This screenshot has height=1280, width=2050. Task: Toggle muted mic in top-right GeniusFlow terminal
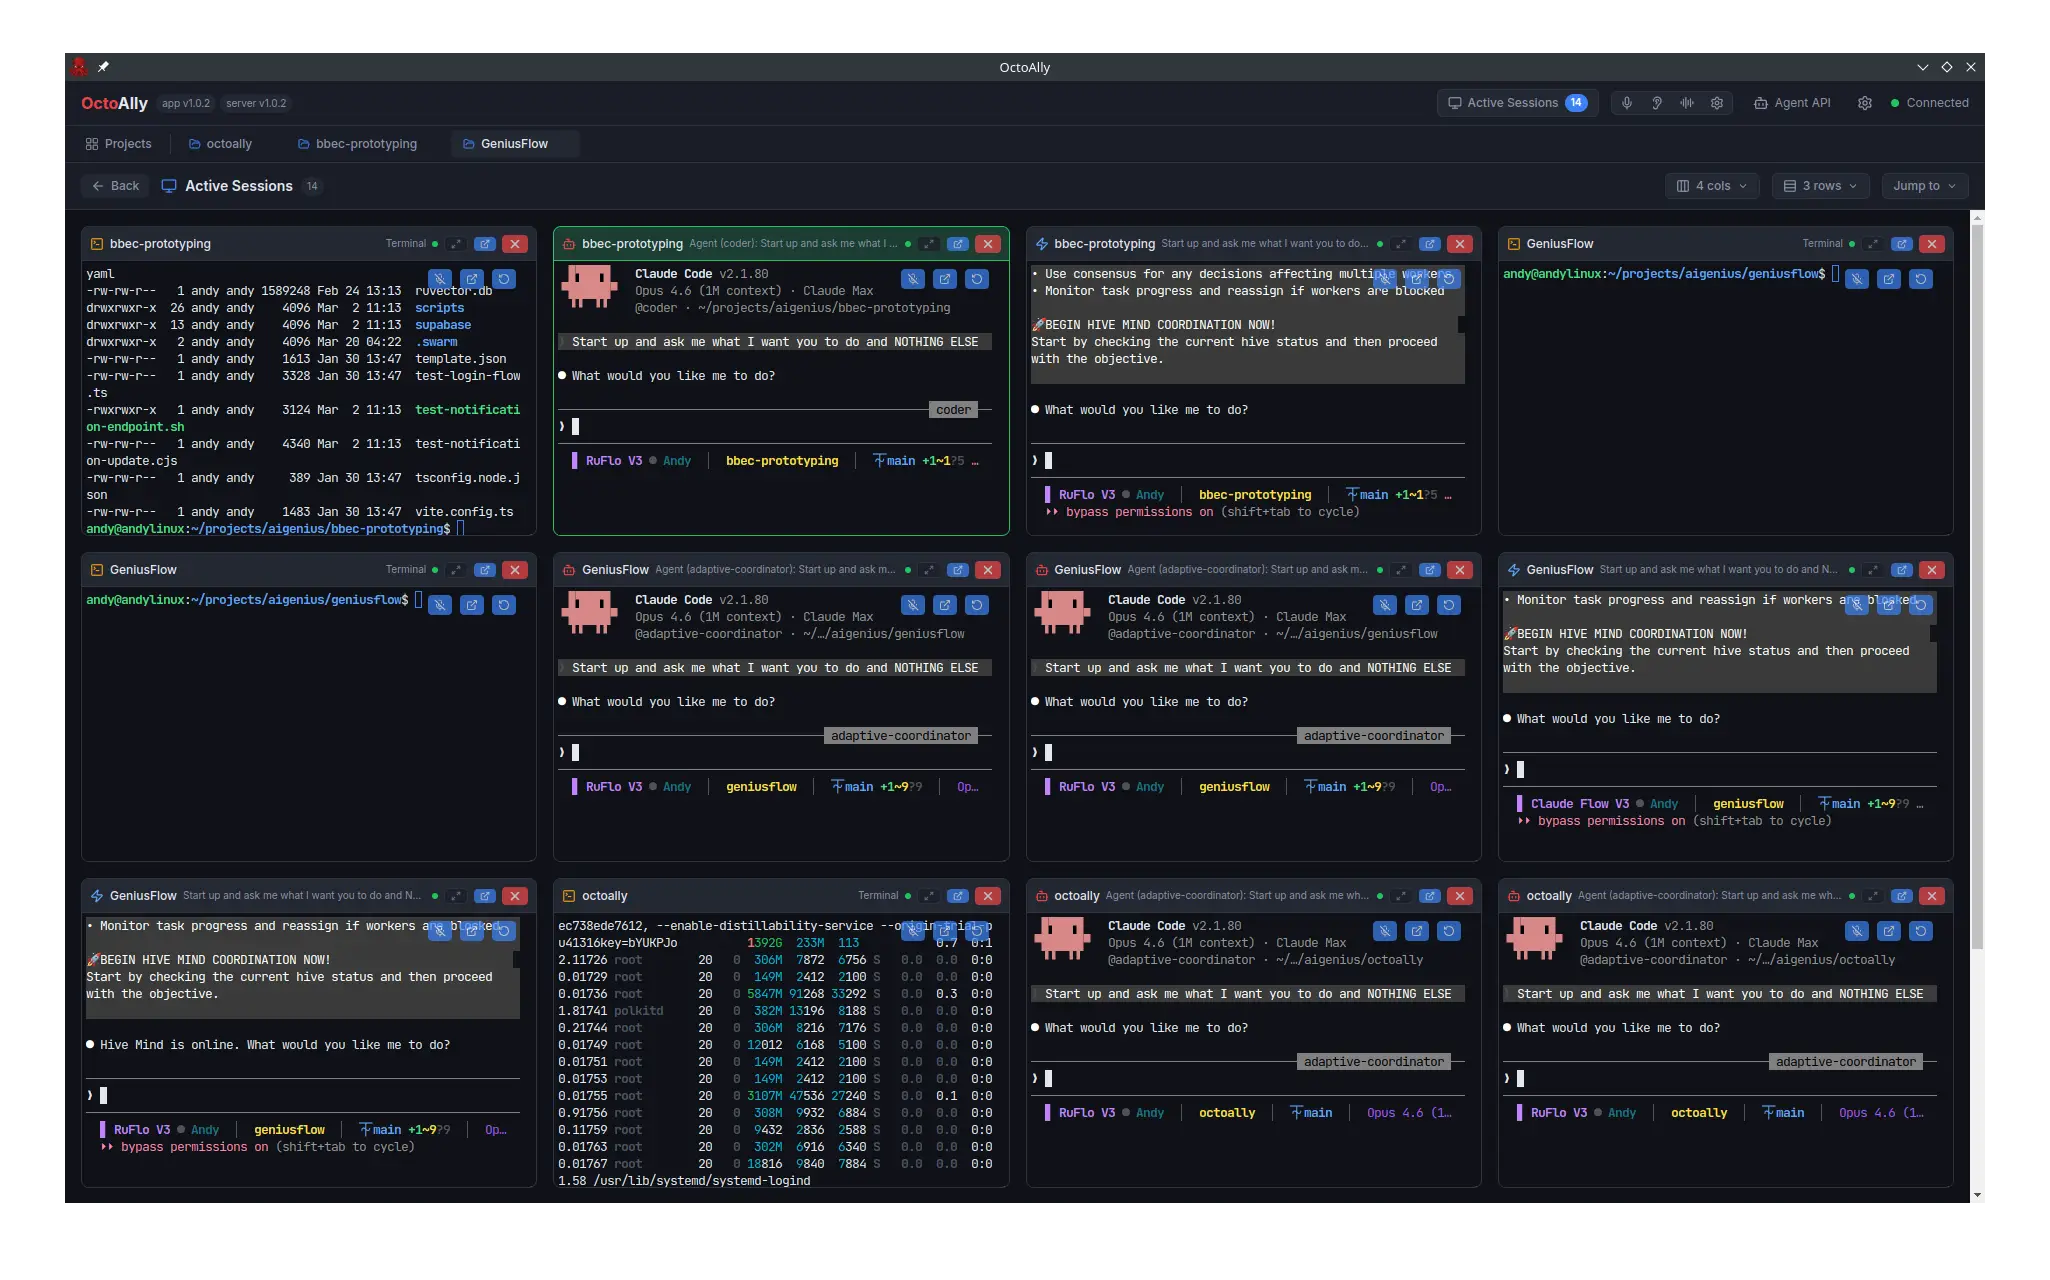pos(1857,279)
